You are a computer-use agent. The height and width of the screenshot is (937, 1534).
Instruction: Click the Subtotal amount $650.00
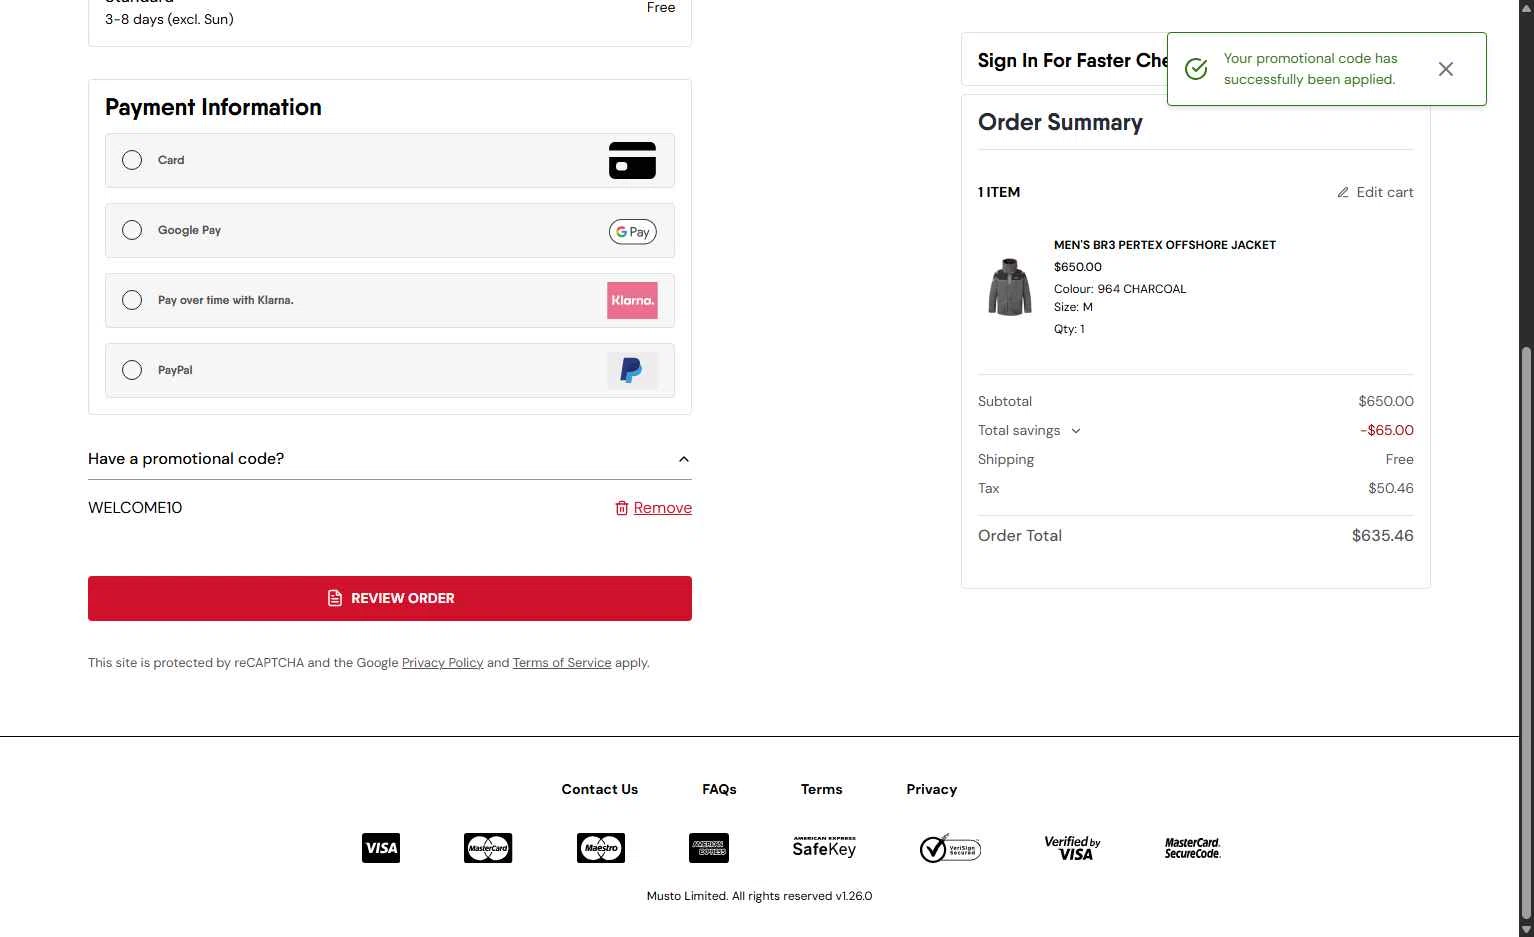pyautogui.click(x=1386, y=402)
